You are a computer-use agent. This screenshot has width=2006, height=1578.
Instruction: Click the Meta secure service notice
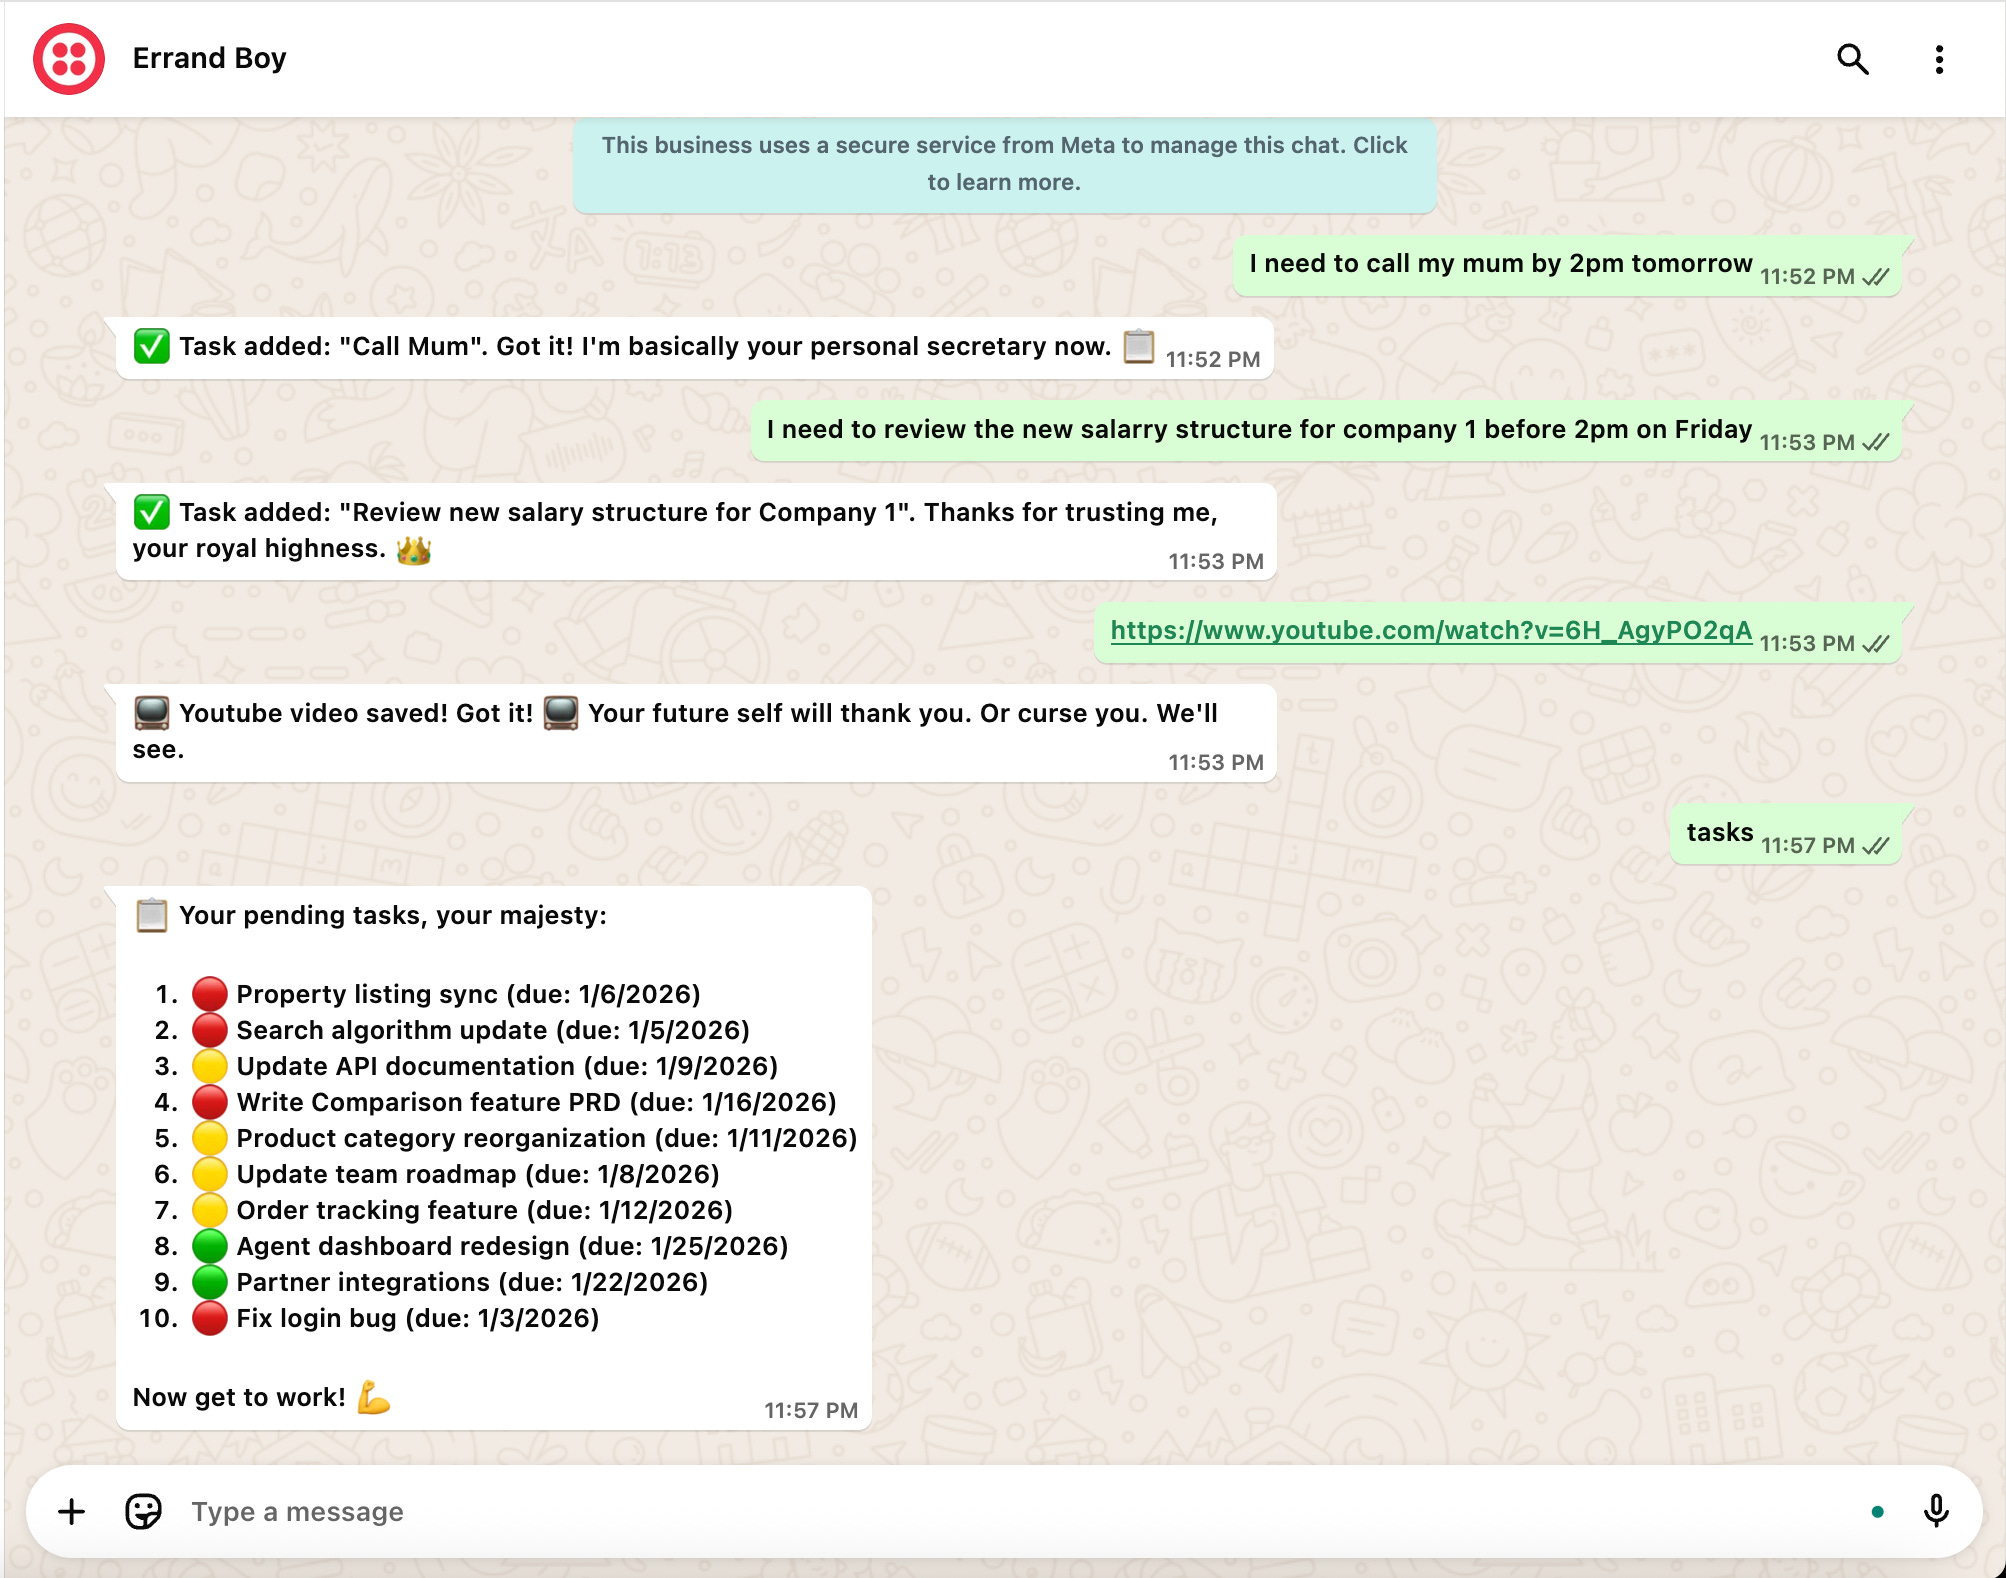1004,164
